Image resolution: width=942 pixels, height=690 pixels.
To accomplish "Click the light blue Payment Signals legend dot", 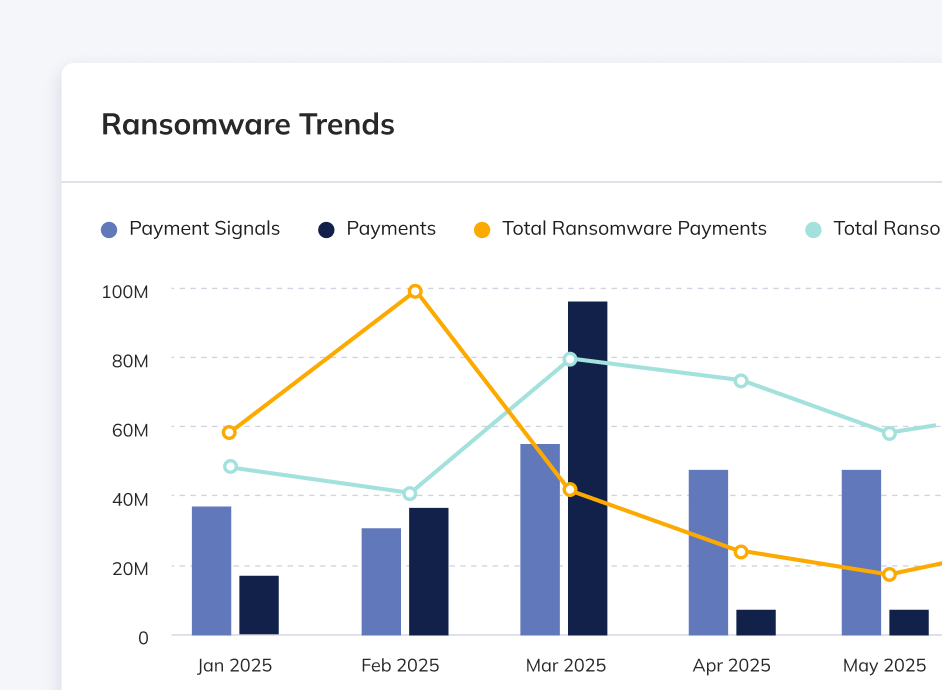I will pos(110,230).
